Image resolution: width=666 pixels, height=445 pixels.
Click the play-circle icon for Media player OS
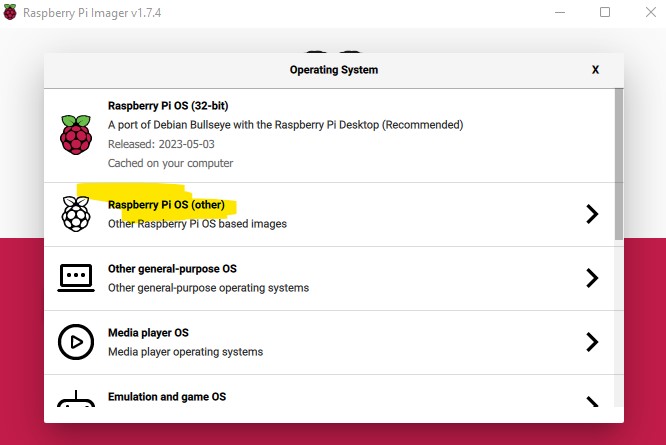pyautogui.click(x=76, y=342)
